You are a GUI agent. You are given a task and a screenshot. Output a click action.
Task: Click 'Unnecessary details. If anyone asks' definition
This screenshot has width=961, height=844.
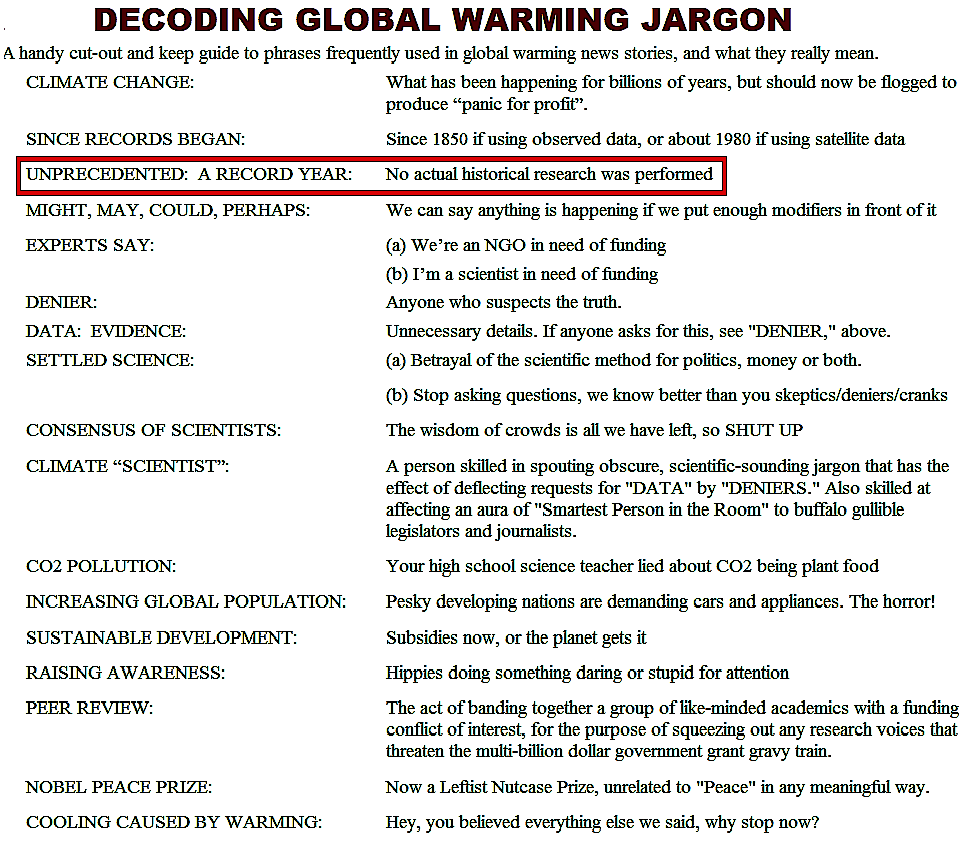tap(638, 332)
